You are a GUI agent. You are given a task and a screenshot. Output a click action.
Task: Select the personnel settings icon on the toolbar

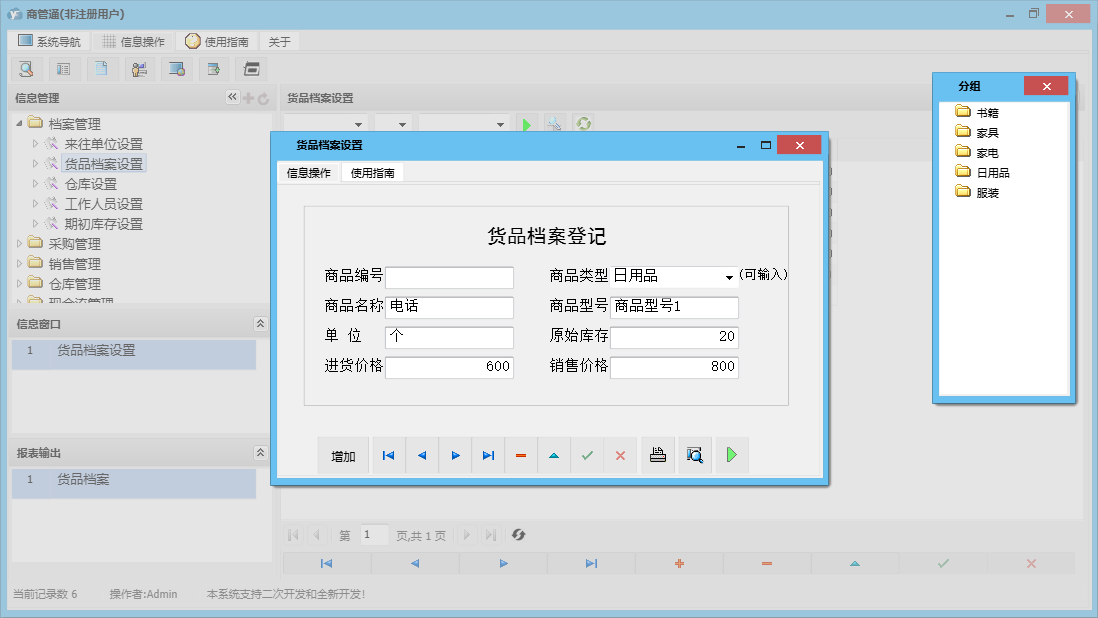pos(139,68)
